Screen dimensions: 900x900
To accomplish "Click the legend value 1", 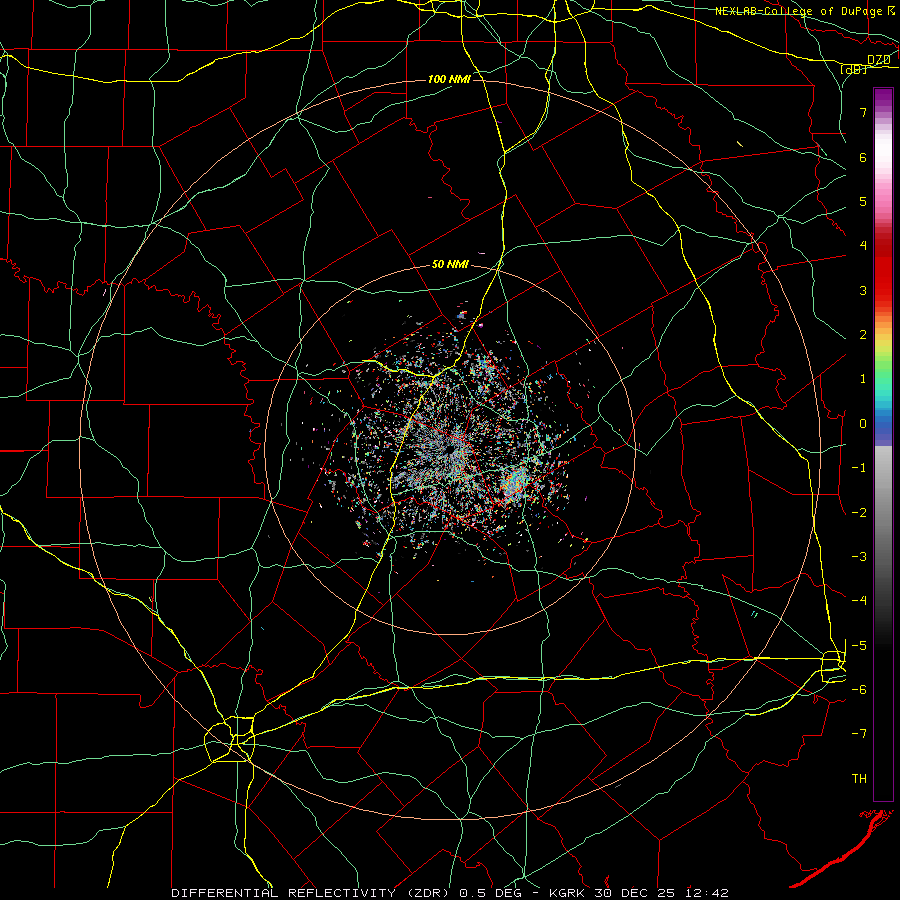I will coord(863,379).
